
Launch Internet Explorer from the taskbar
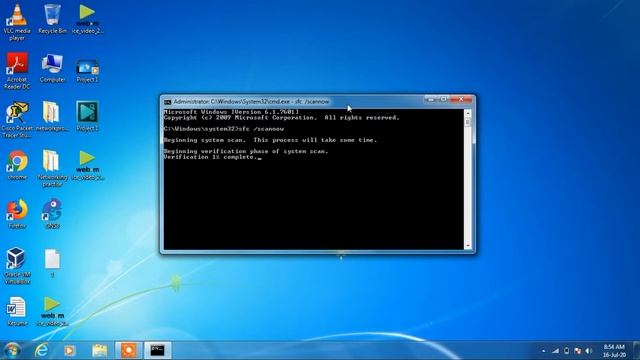tap(41, 350)
